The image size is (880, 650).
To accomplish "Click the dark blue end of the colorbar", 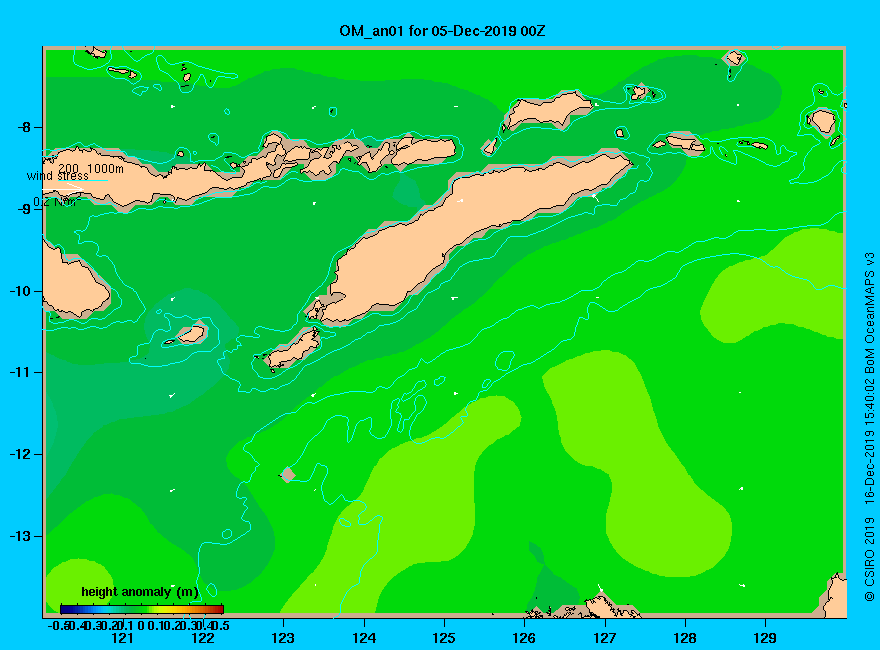I will [x=65, y=609].
